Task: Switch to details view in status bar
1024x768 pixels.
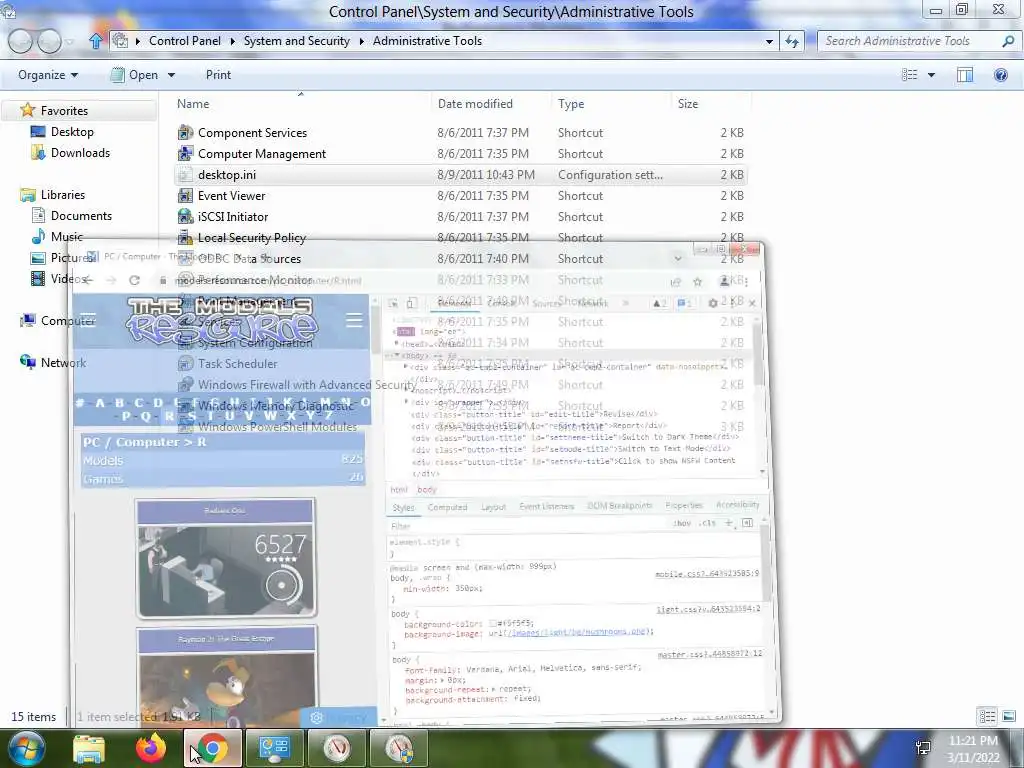Action: point(987,716)
